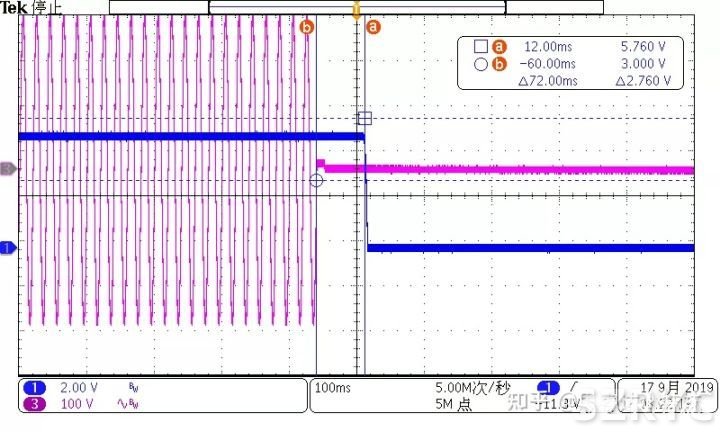Click the blue channel 1 badge in readout
Image resolution: width=720 pixels, height=432 pixels.
coord(35,388)
